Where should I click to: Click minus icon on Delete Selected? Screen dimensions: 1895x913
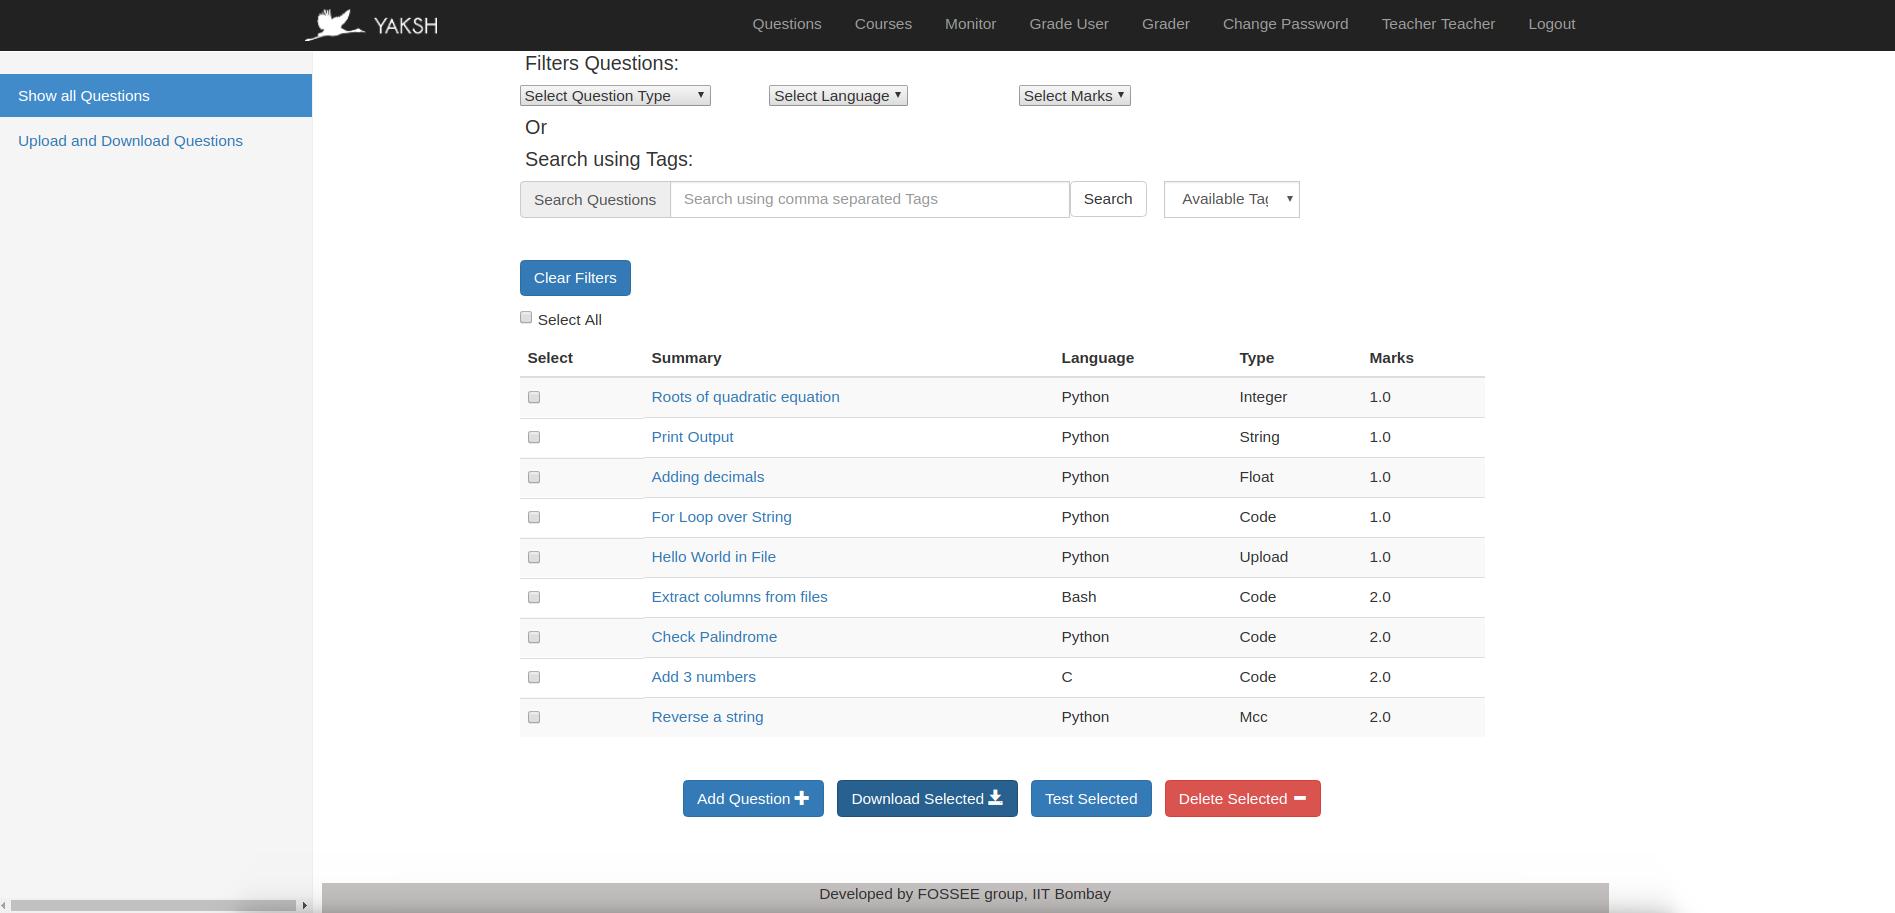(1300, 798)
